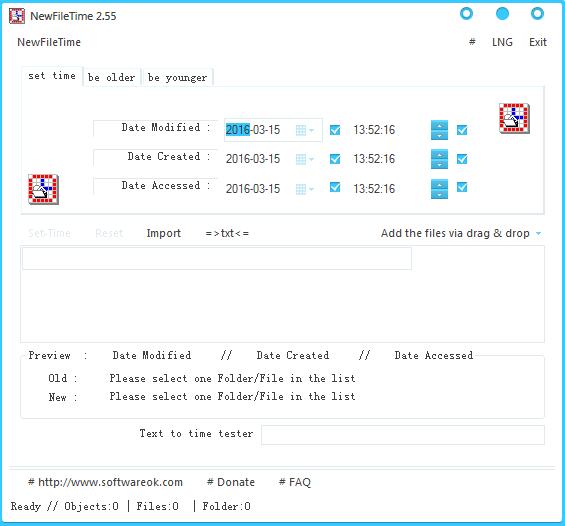This screenshot has width=565, height=526.
Task: Click the Date Modified time spinner
Action: point(439,130)
